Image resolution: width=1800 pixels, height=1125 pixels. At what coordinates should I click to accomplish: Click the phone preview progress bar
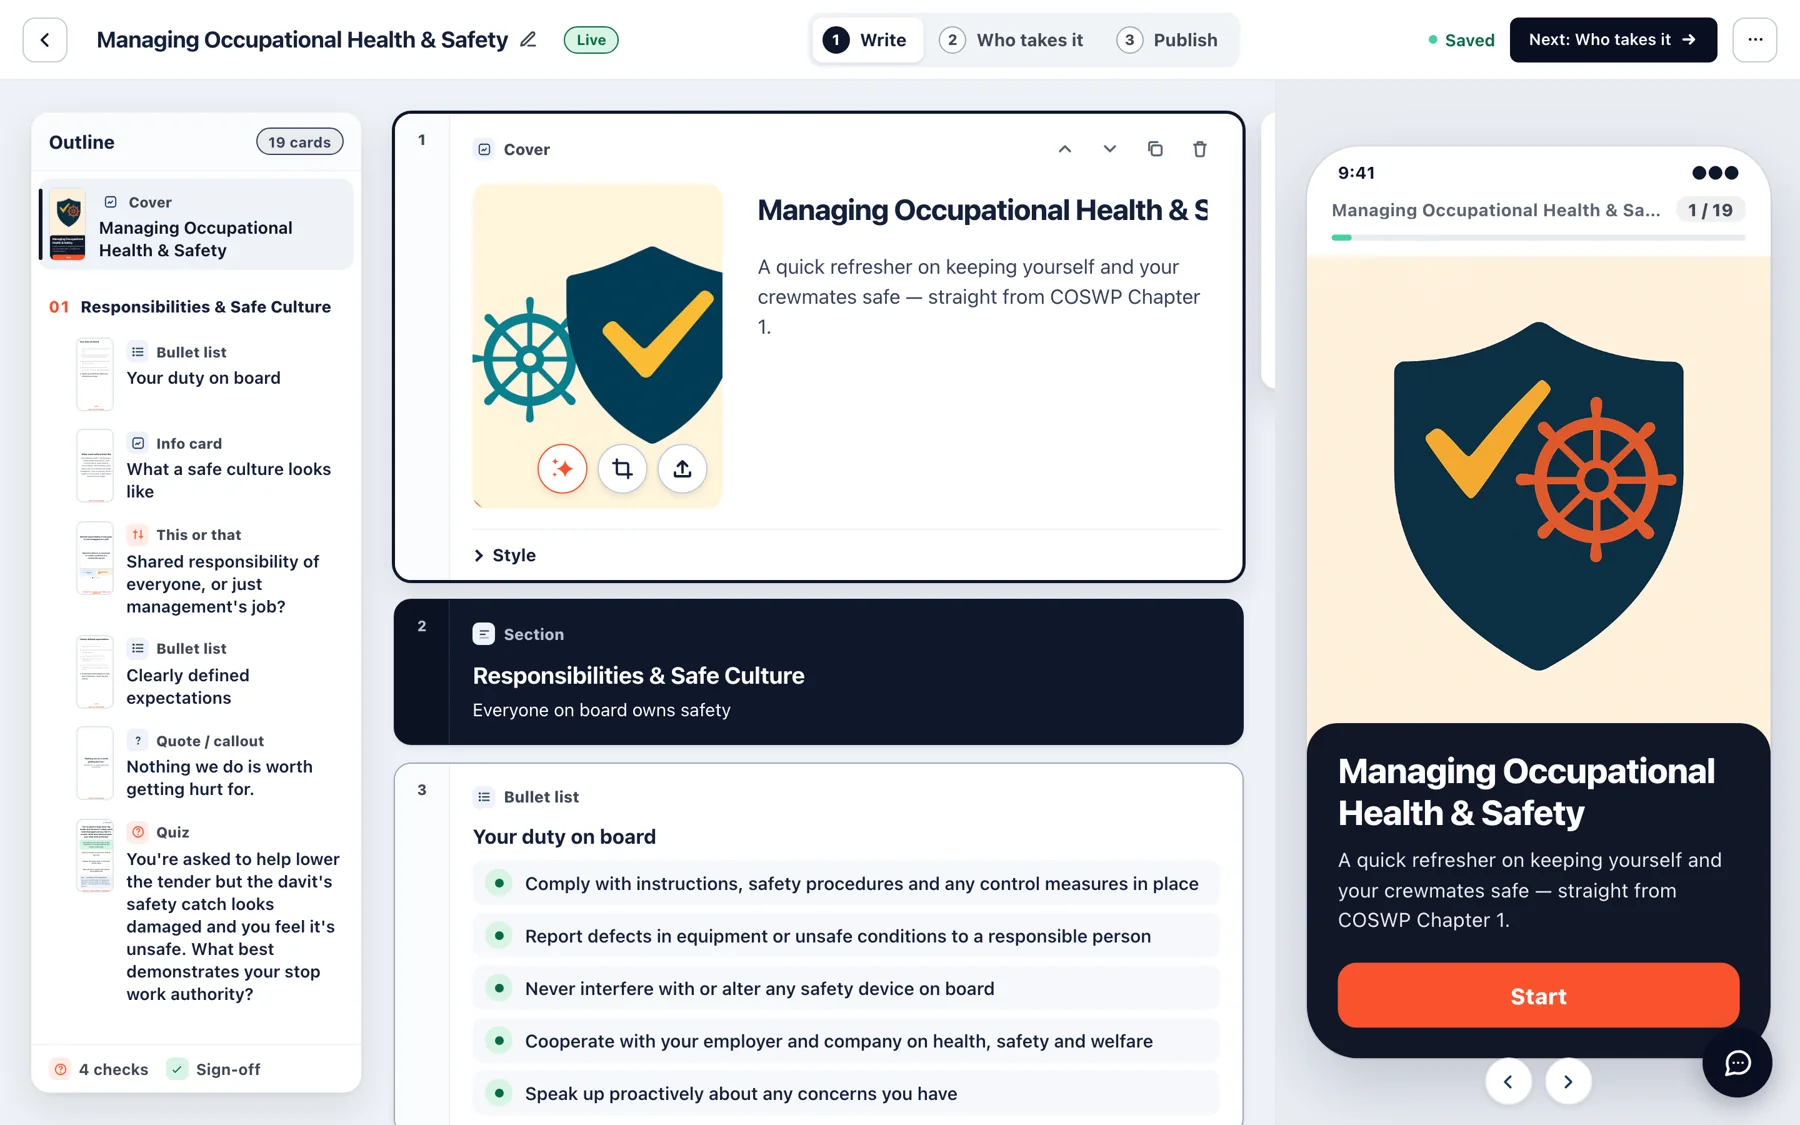(1538, 238)
